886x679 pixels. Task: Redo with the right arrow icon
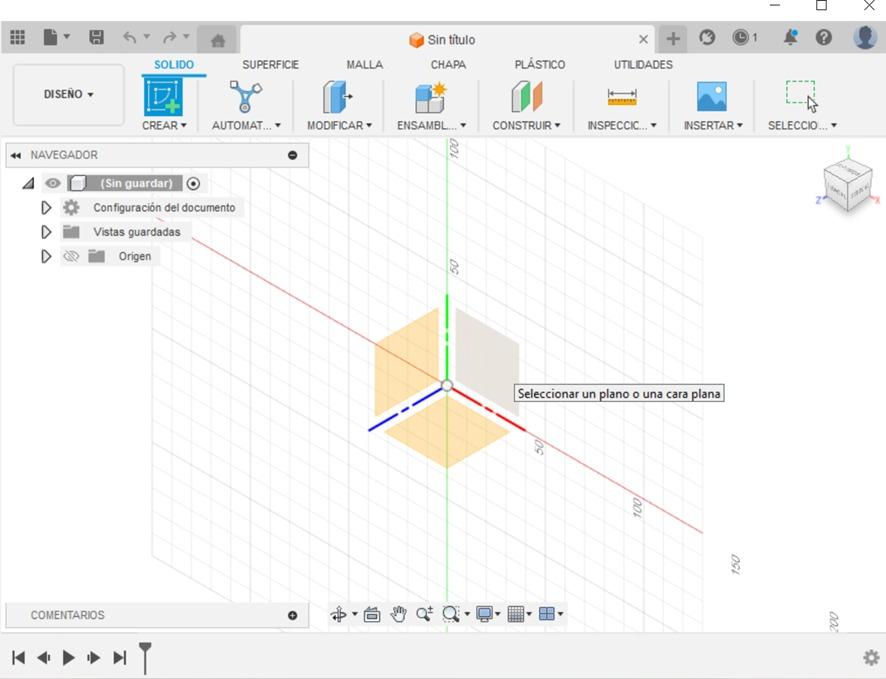[169, 38]
